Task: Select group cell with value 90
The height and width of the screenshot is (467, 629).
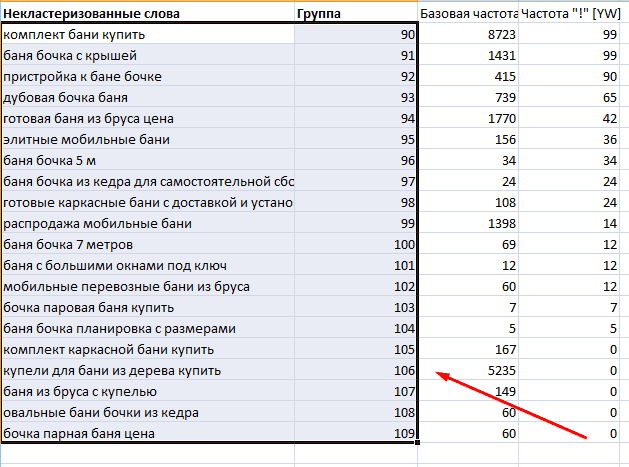Action: pyautogui.click(x=356, y=34)
